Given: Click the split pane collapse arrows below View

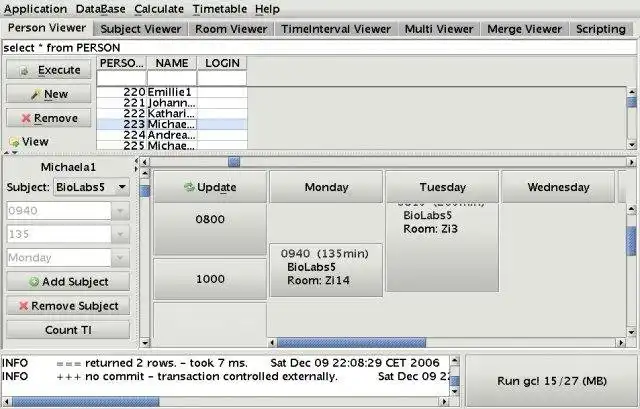Looking at the screenshot, I should coord(12,153).
